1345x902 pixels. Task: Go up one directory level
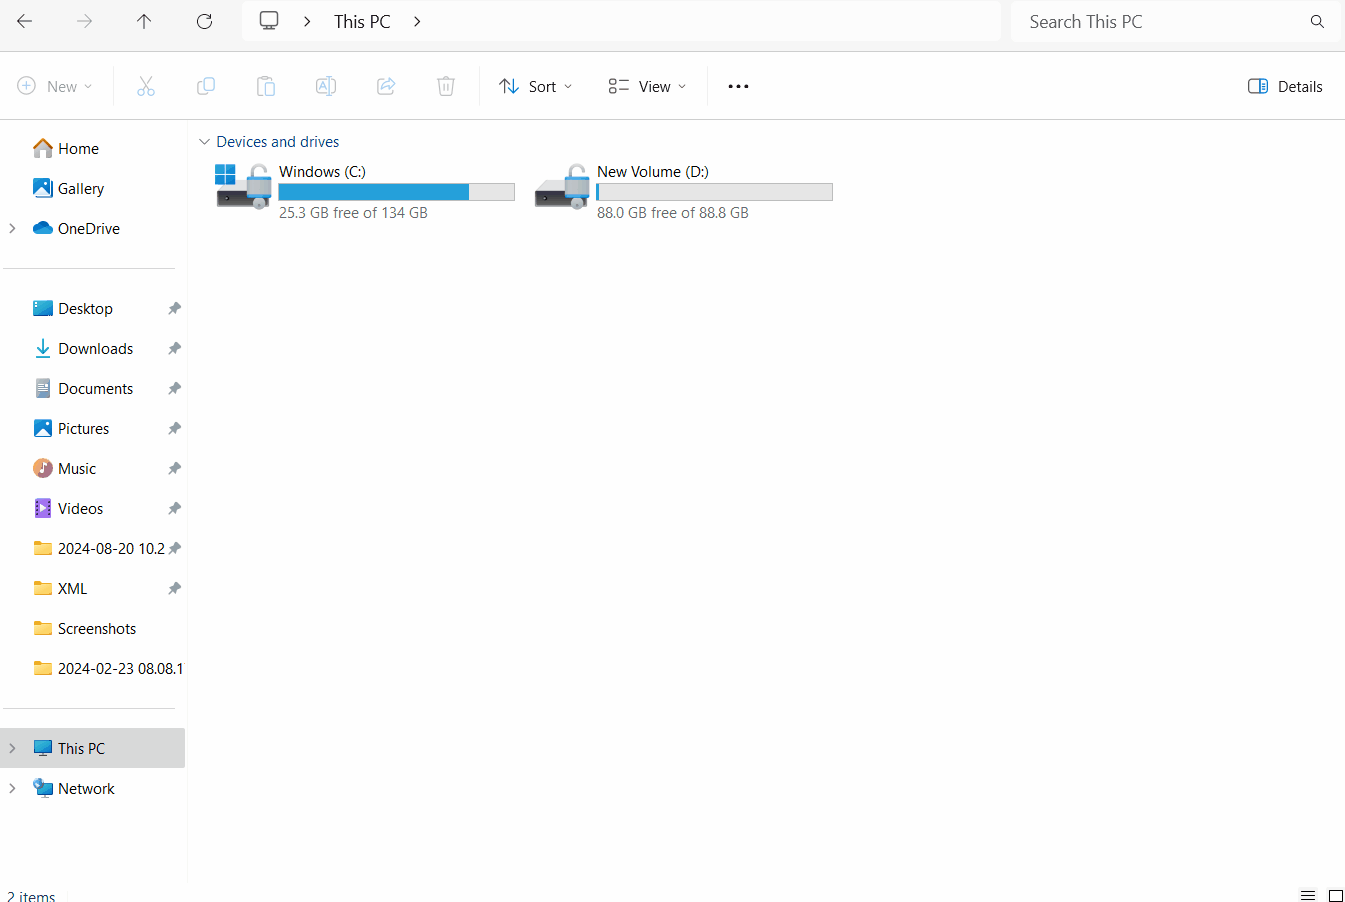(144, 22)
